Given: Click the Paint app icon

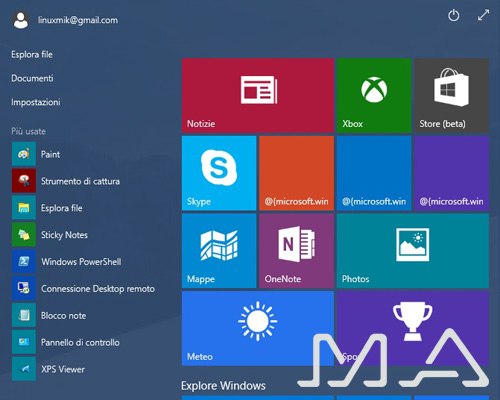Looking at the screenshot, I should tap(24, 154).
